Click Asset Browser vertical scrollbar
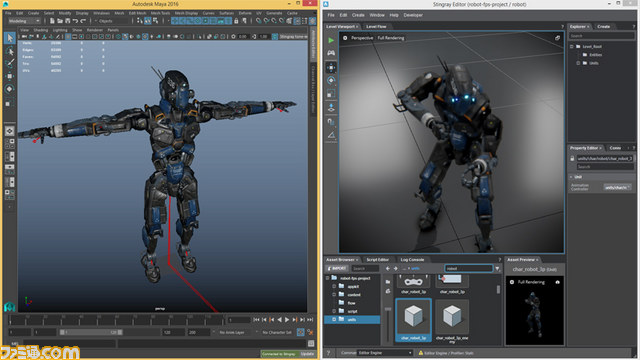 pos(498,289)
